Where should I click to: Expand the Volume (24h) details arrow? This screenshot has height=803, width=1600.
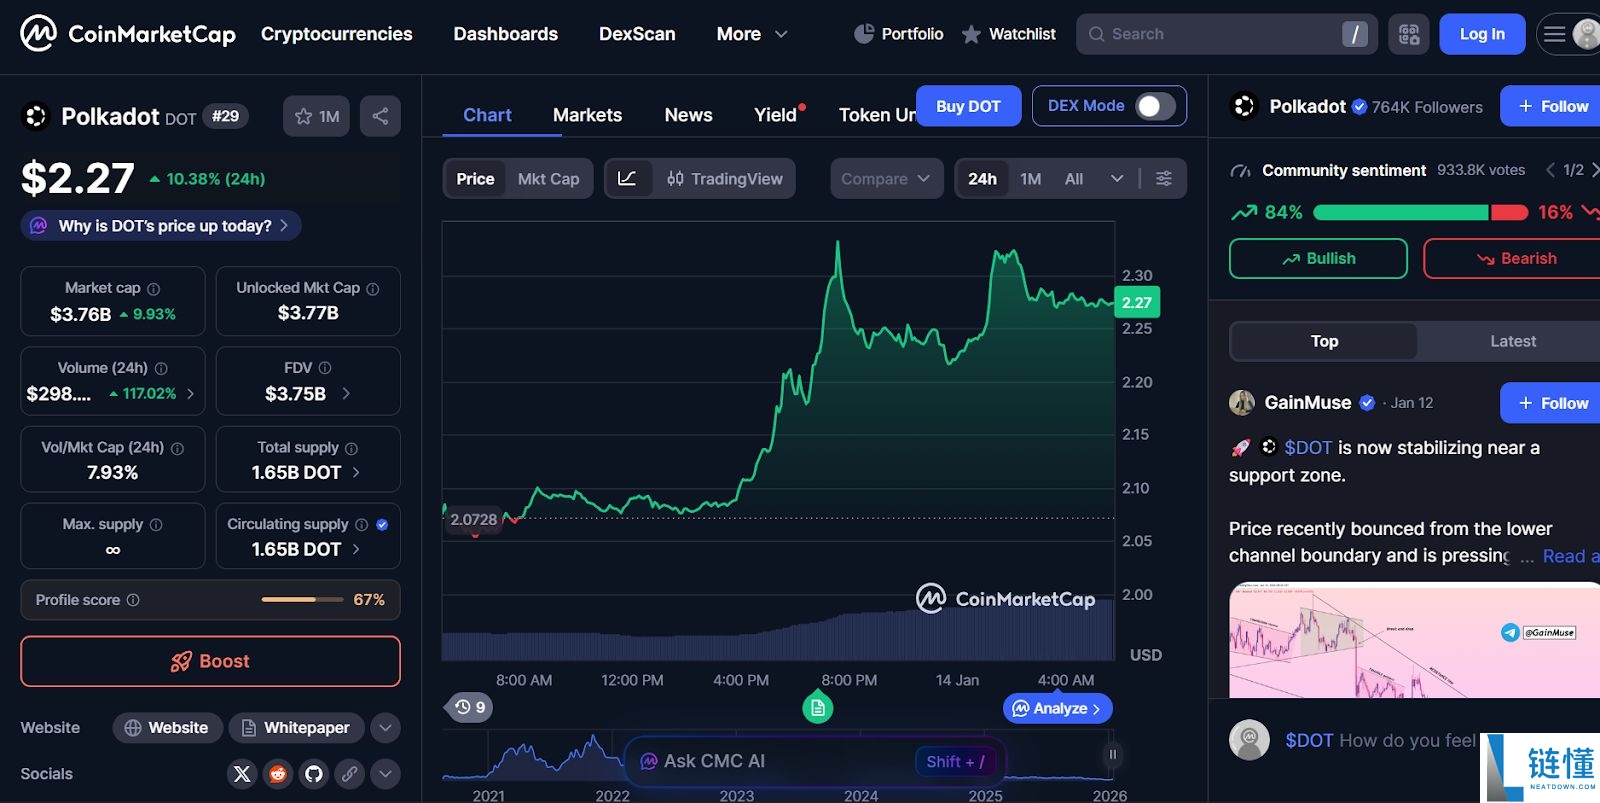pyautogui.click(x=190, y=394)
